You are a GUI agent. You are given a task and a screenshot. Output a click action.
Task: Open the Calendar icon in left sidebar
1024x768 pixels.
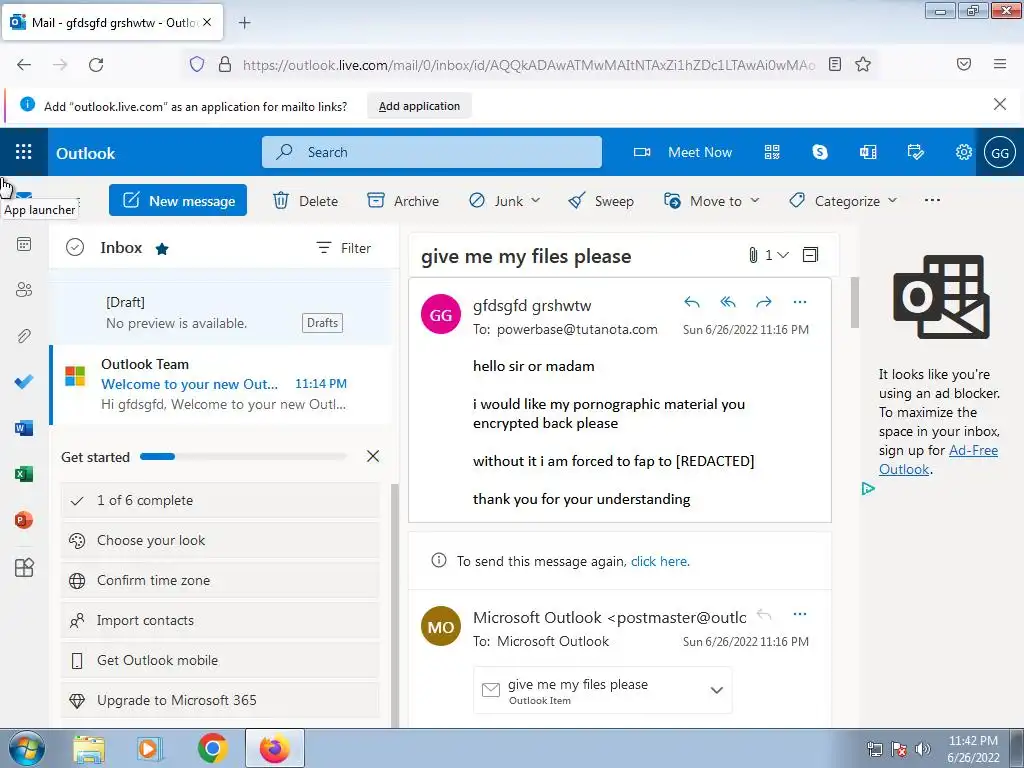(x=24, y=244)
